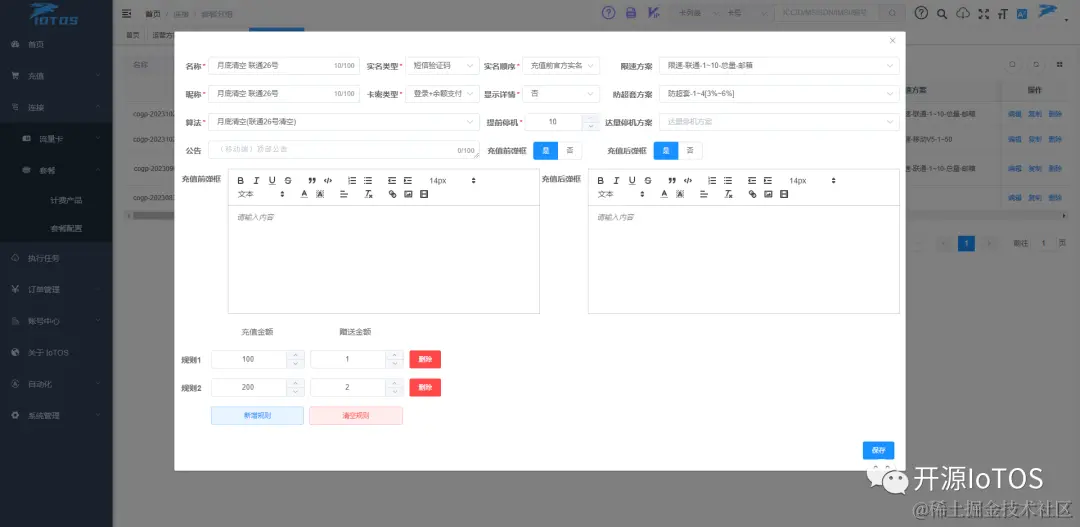Delete 规则2 with its 删除 button

425,387
